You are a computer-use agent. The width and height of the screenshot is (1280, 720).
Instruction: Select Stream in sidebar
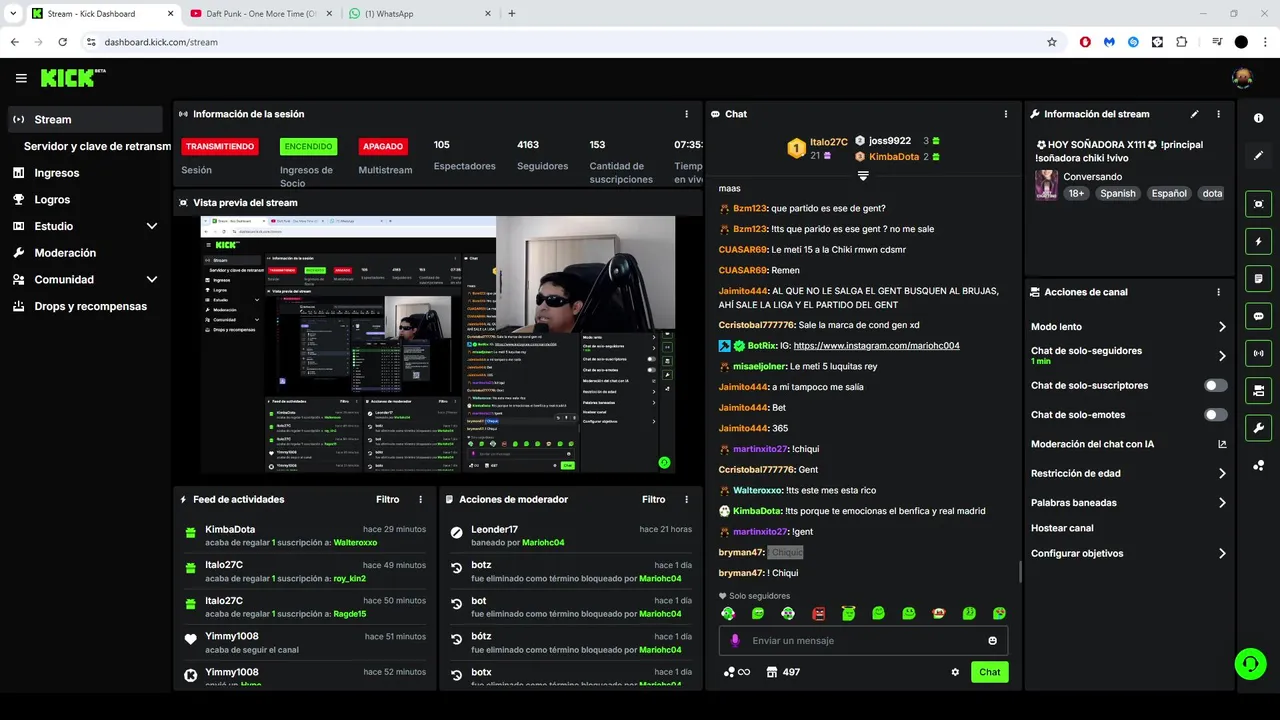tap(85, 119)
